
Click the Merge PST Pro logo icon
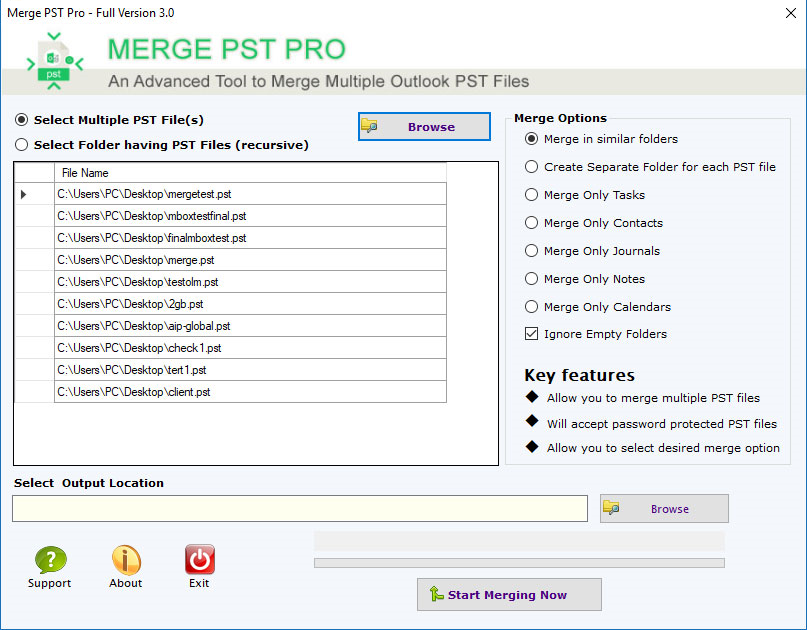pos(54,61)
